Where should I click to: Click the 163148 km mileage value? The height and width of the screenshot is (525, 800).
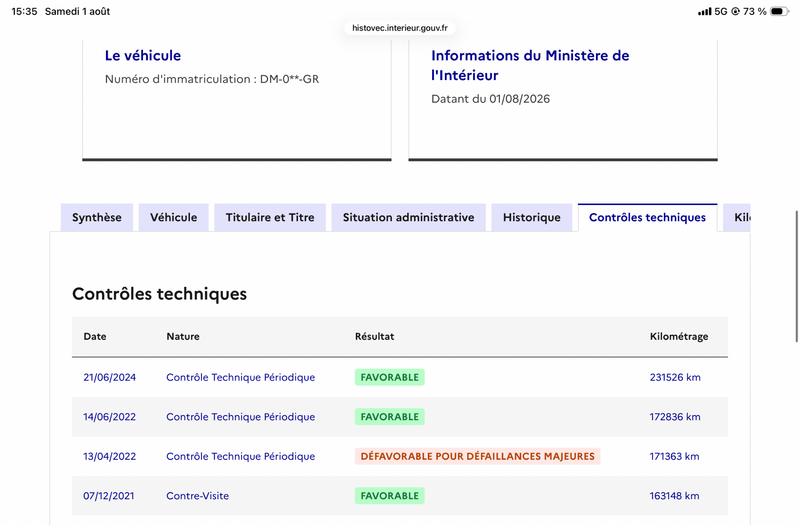click(x=674, y=496)
